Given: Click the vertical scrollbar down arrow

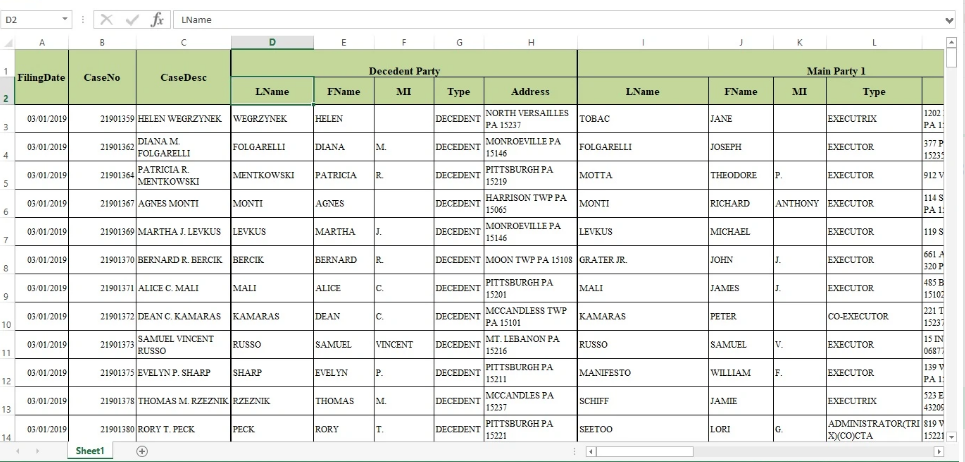Looking at the screenshot, I should coord(952,437).
